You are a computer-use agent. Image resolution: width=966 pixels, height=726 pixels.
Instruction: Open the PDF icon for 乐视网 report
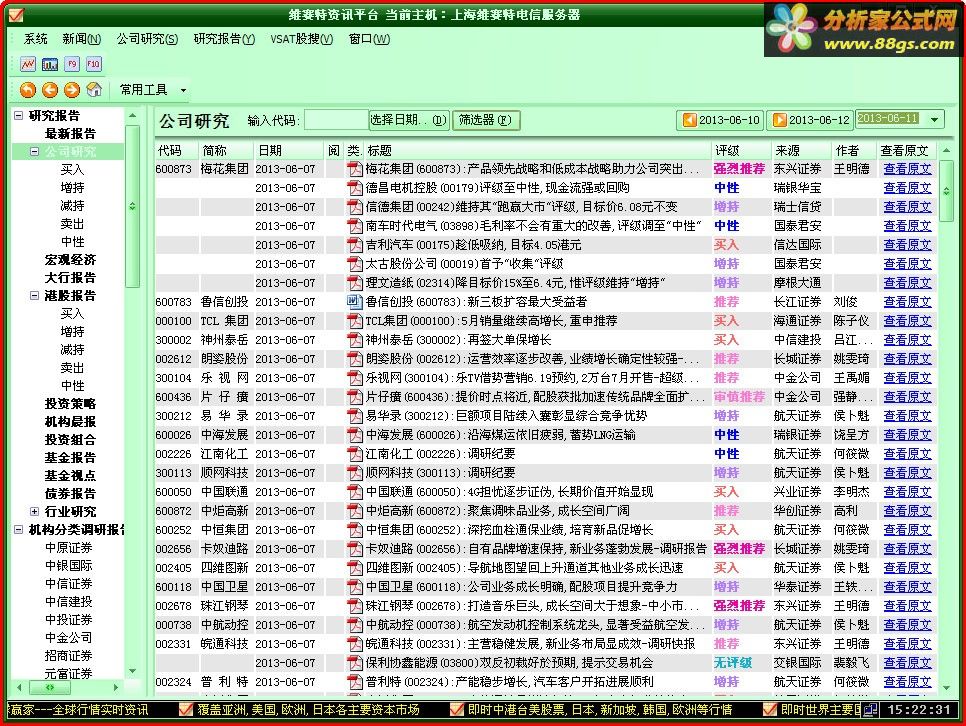(355, 378)
